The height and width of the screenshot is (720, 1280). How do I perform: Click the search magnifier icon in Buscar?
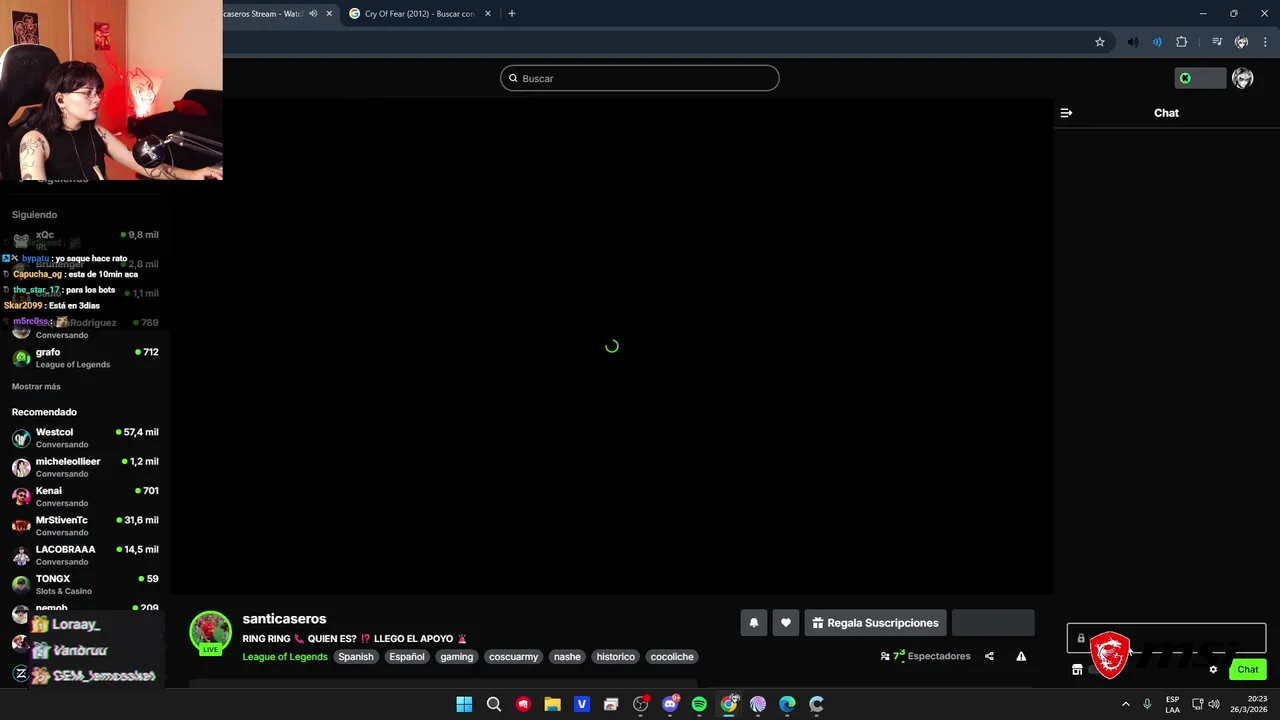pos(514,78)
